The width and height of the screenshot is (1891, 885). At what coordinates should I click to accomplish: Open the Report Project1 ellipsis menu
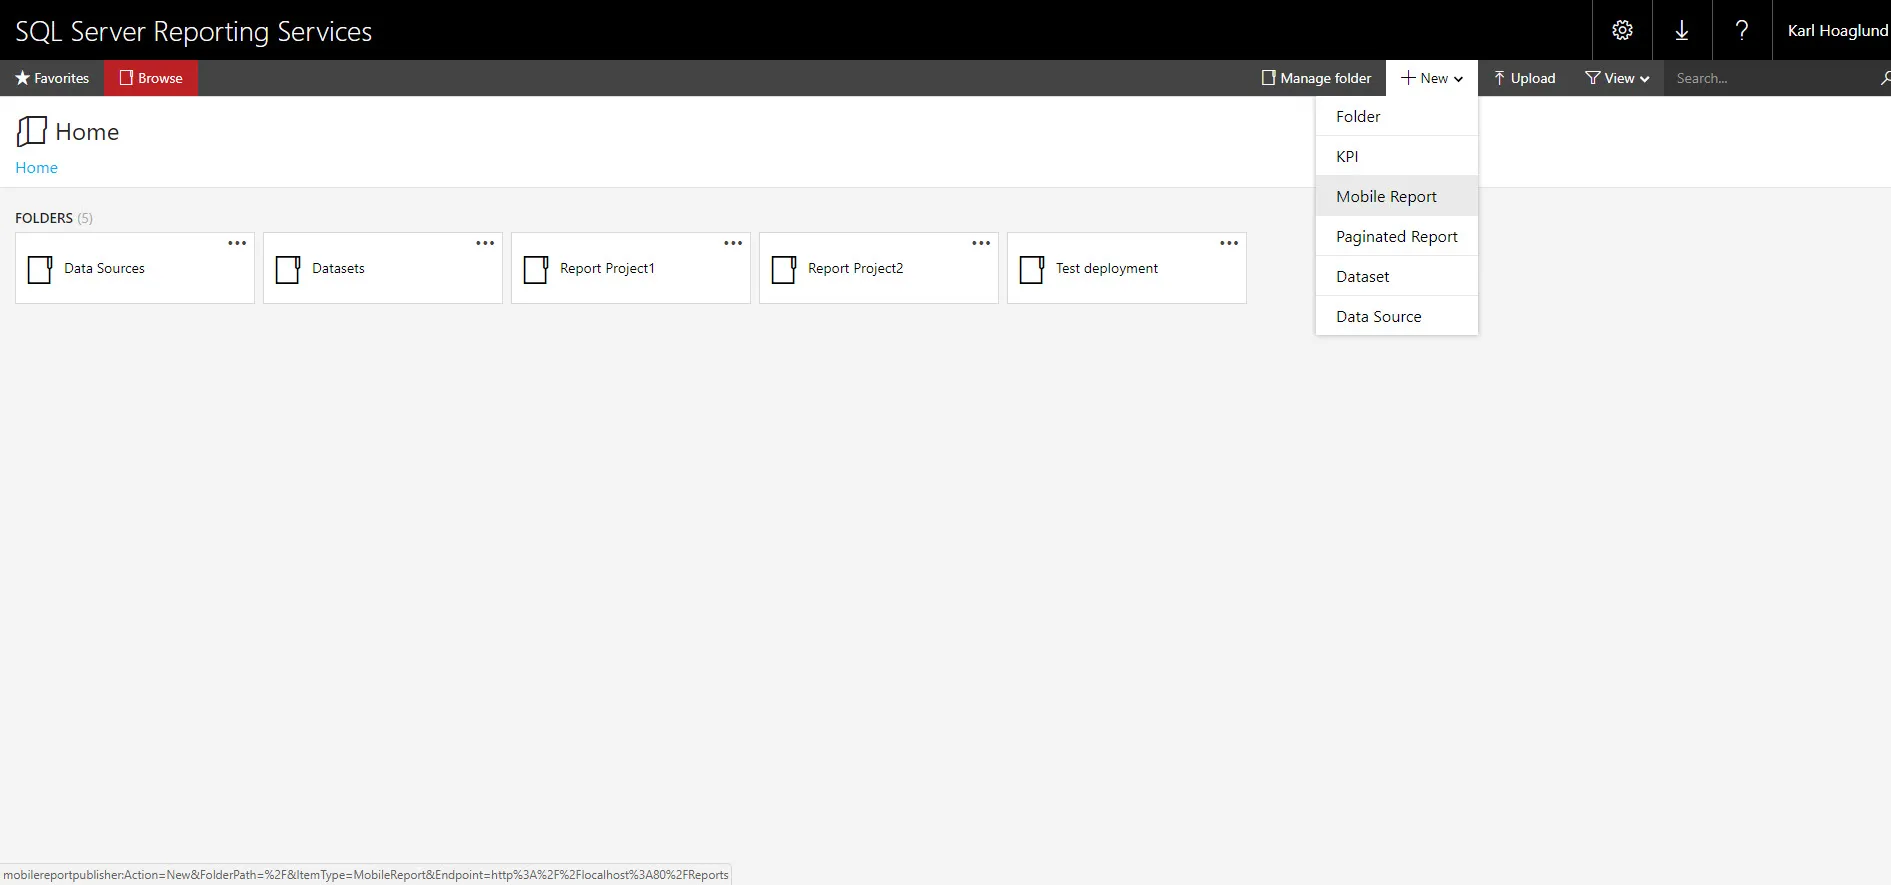[x=733, y=243]
